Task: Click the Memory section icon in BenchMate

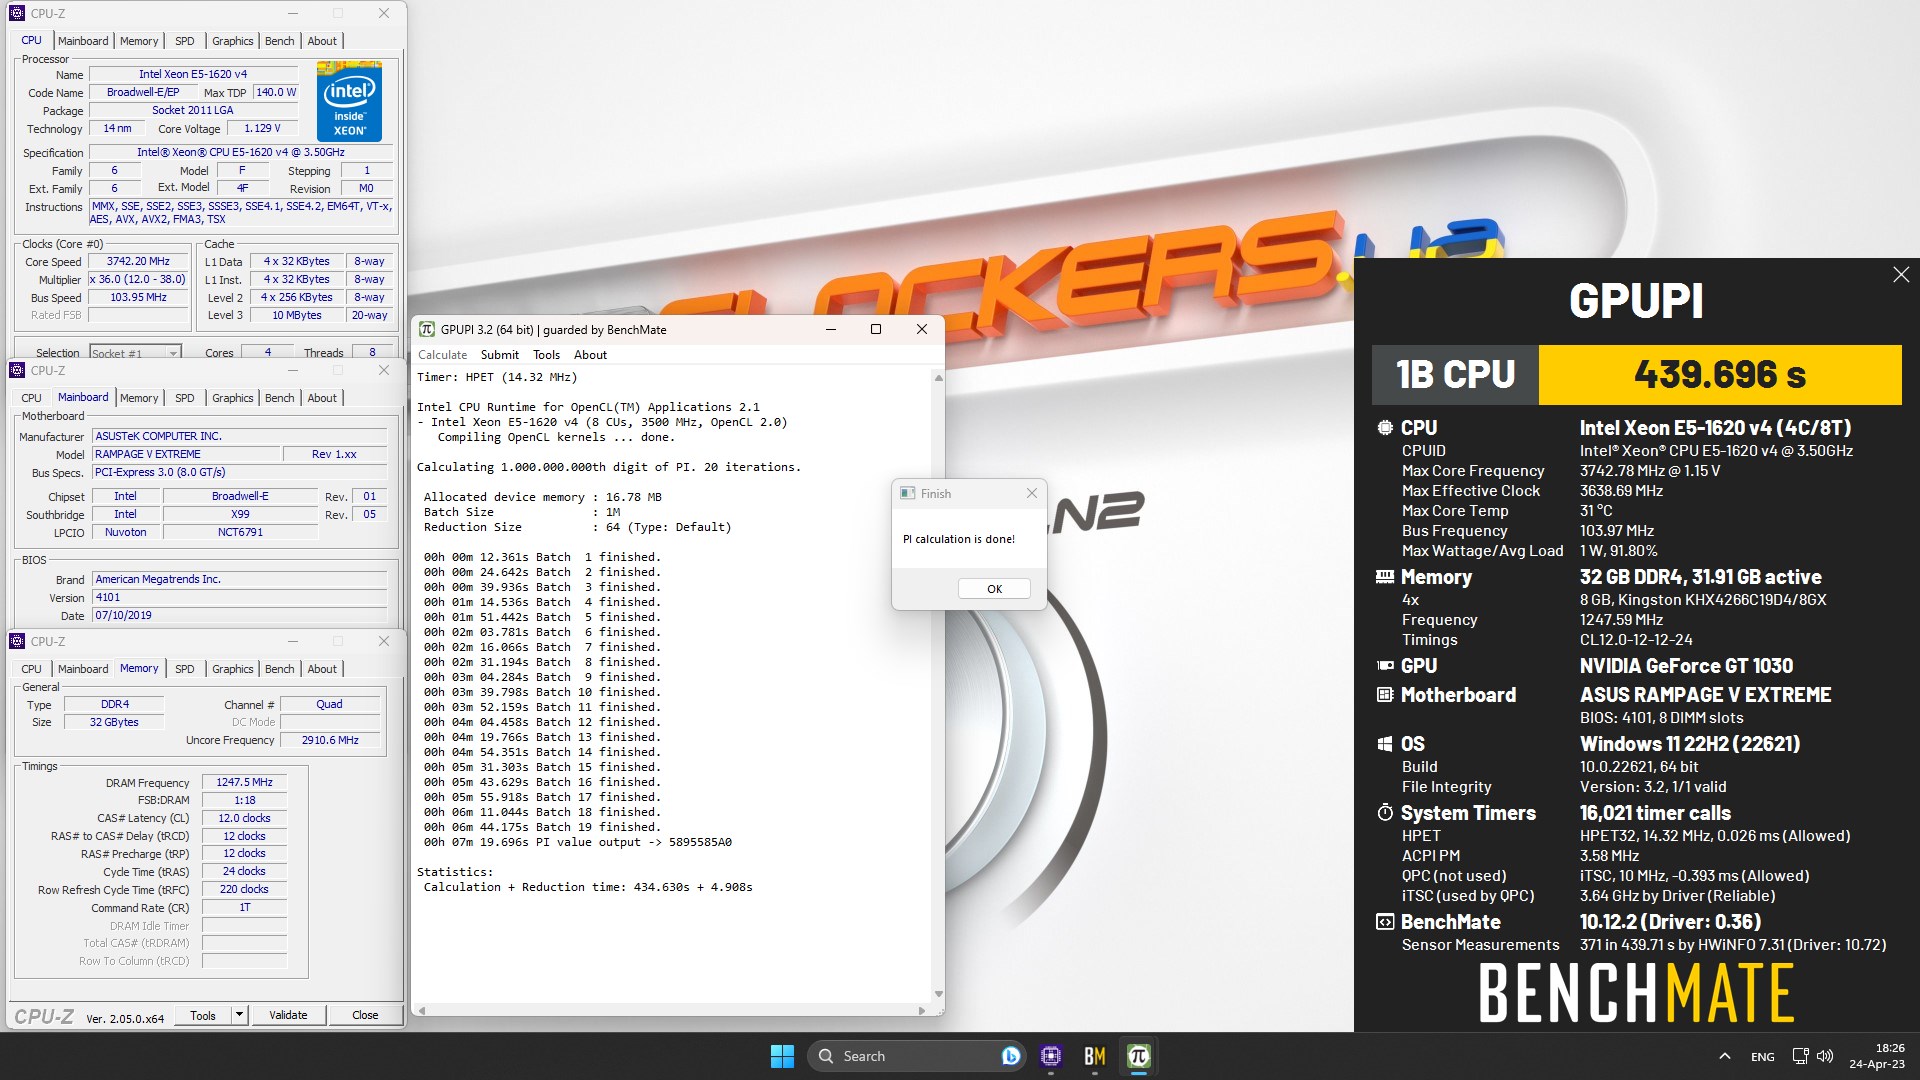Action: coord(1385,577)
